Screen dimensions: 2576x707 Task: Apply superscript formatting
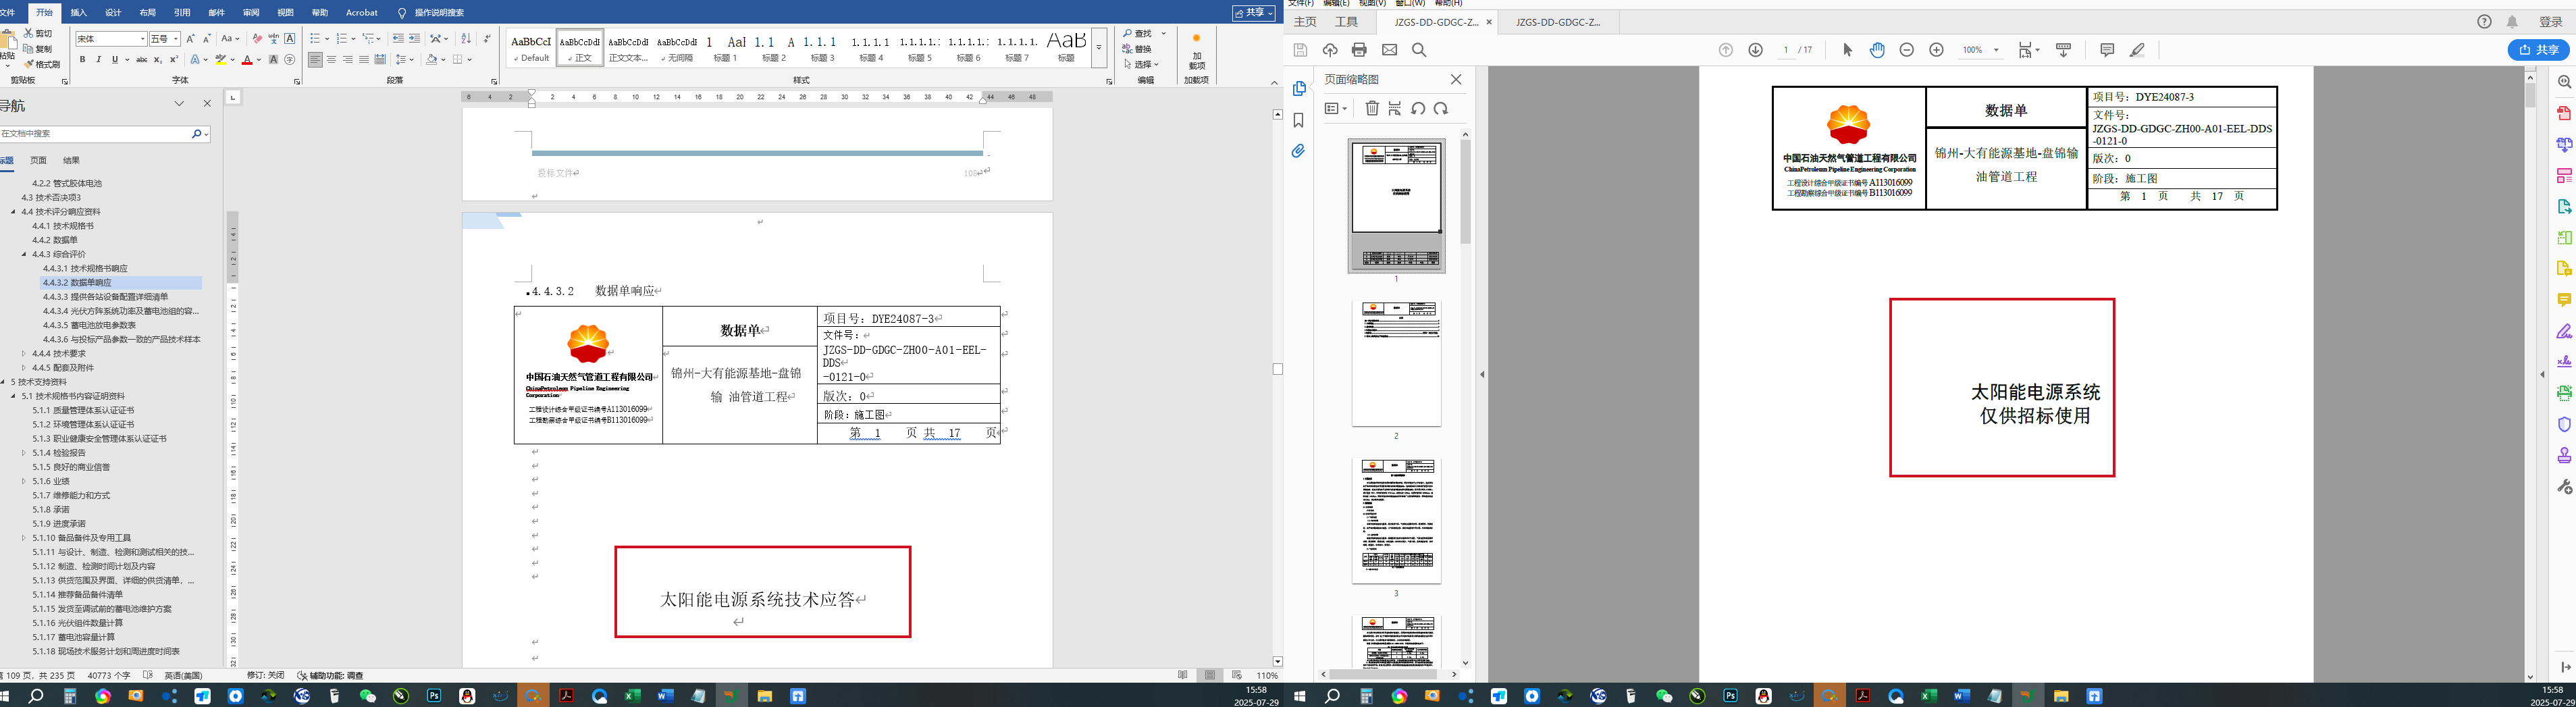[x=173, y=60]
